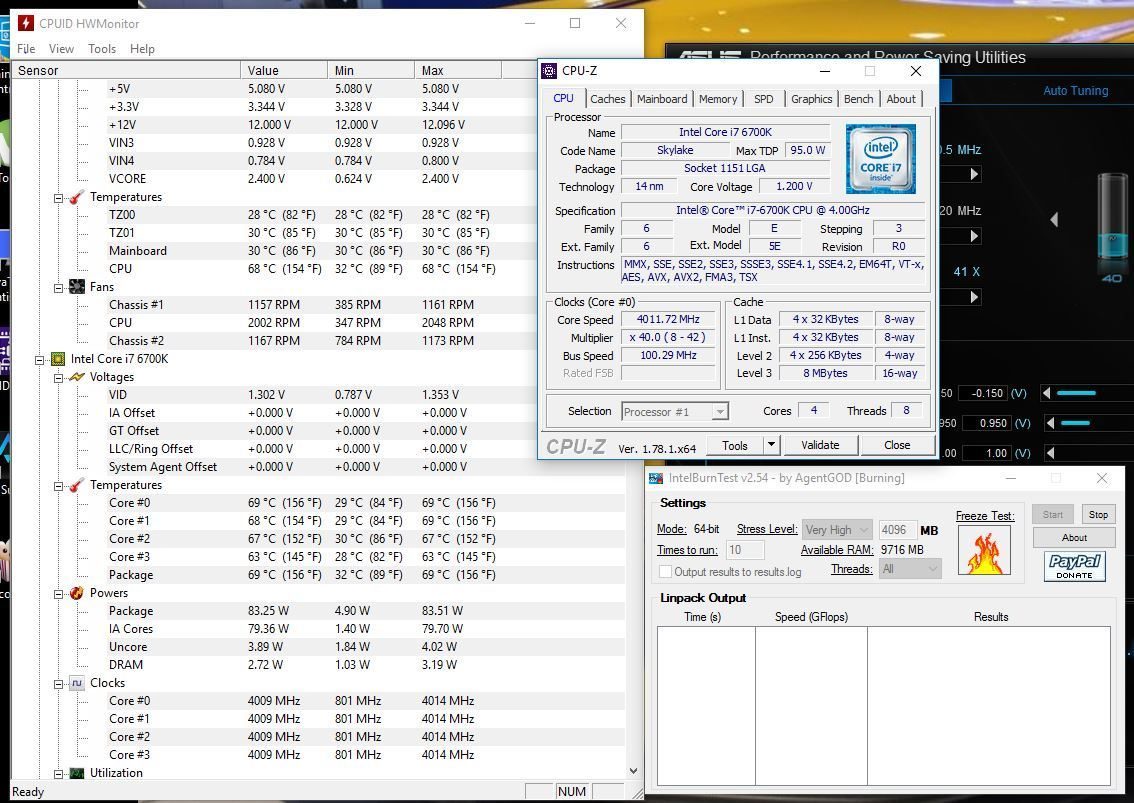Click the flame icon beside Powers
Screen dimensions: 1134x803
77,592
